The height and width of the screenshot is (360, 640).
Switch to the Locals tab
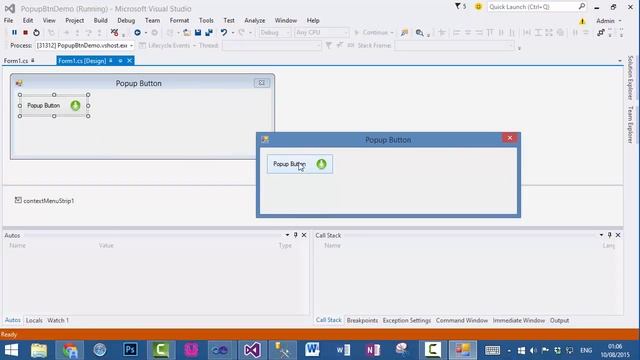click(x=34, y=320)
